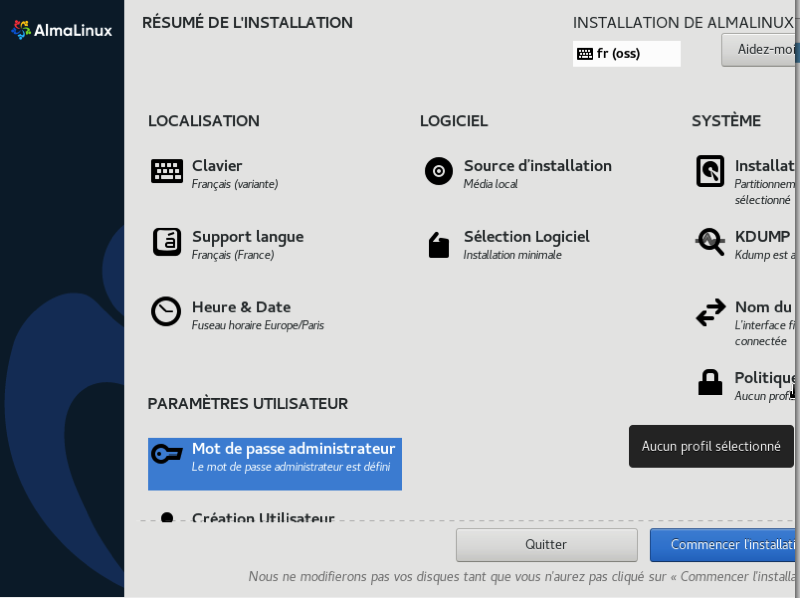Click the key icon for administrator password
Screen dimensions: 800x598
167,454
